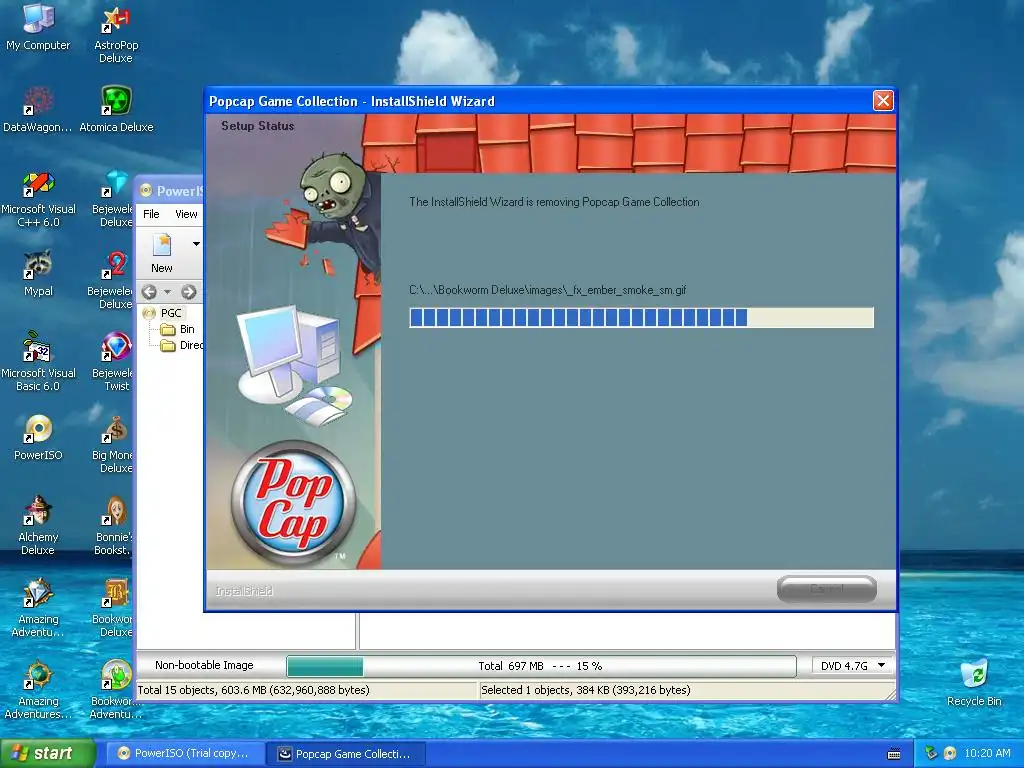Click the 10:20 AM taskbar clock
Image resolution: width=1024 pixels, height=768 pixels.
(x=987, y=753)
